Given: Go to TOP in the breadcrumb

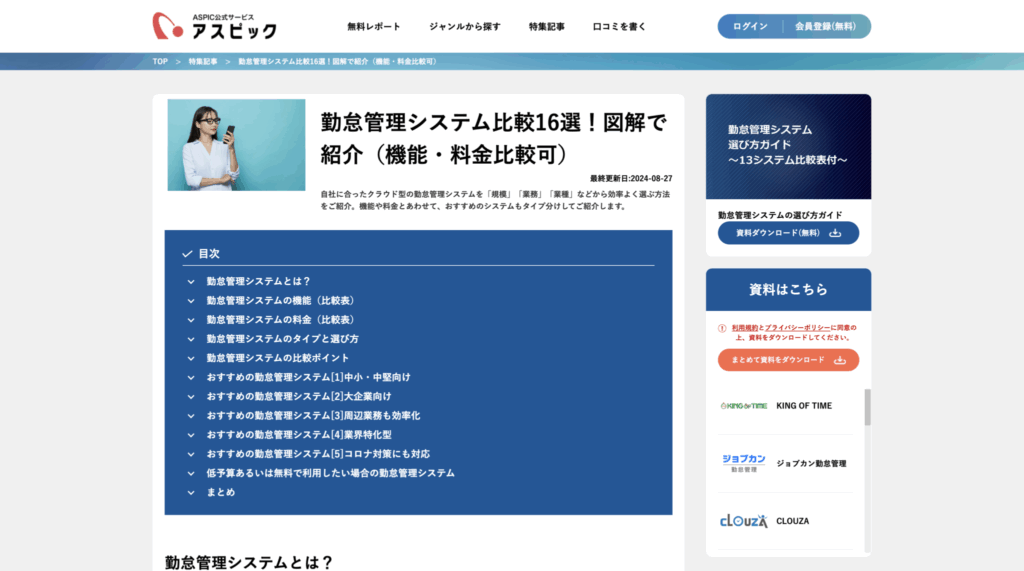Looking at the screenshot, I should 160,62.
